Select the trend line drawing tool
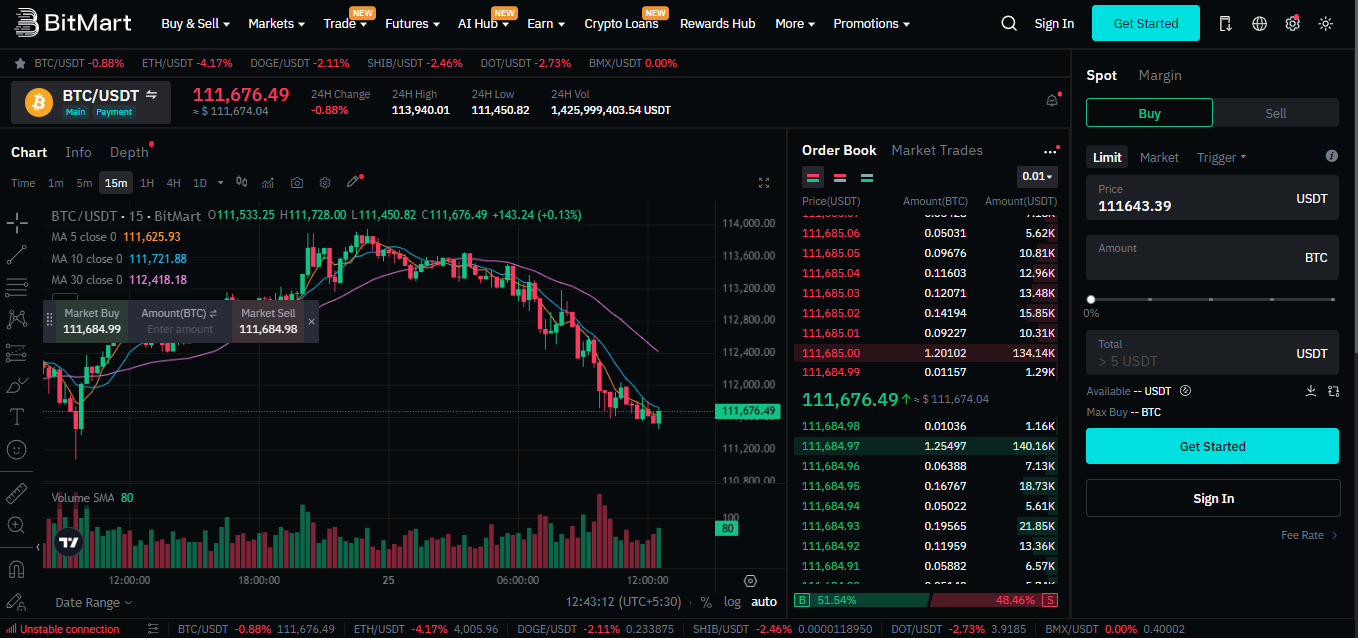Screen dimensions: 1358x638 16,254
